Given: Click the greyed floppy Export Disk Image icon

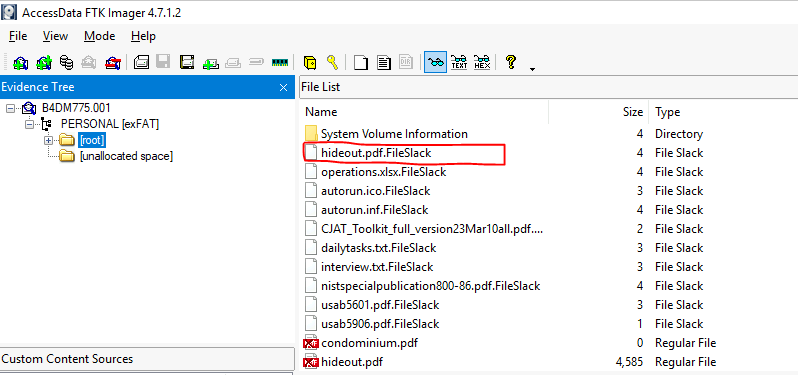Looking at the screenshot, I should pyautogui.click(x=163, y=63).
